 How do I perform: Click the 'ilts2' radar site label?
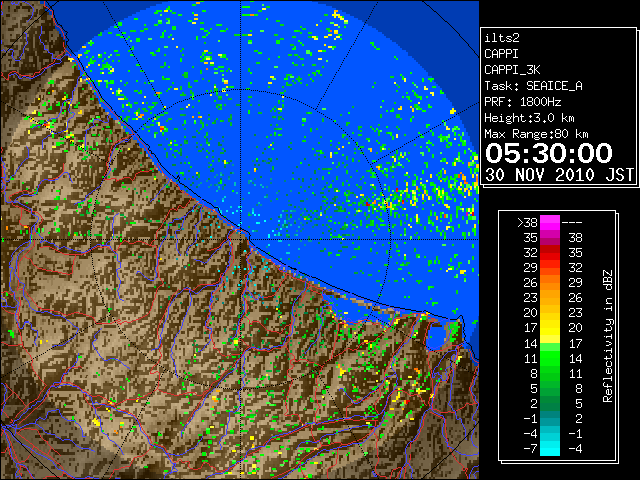point(502,38)
